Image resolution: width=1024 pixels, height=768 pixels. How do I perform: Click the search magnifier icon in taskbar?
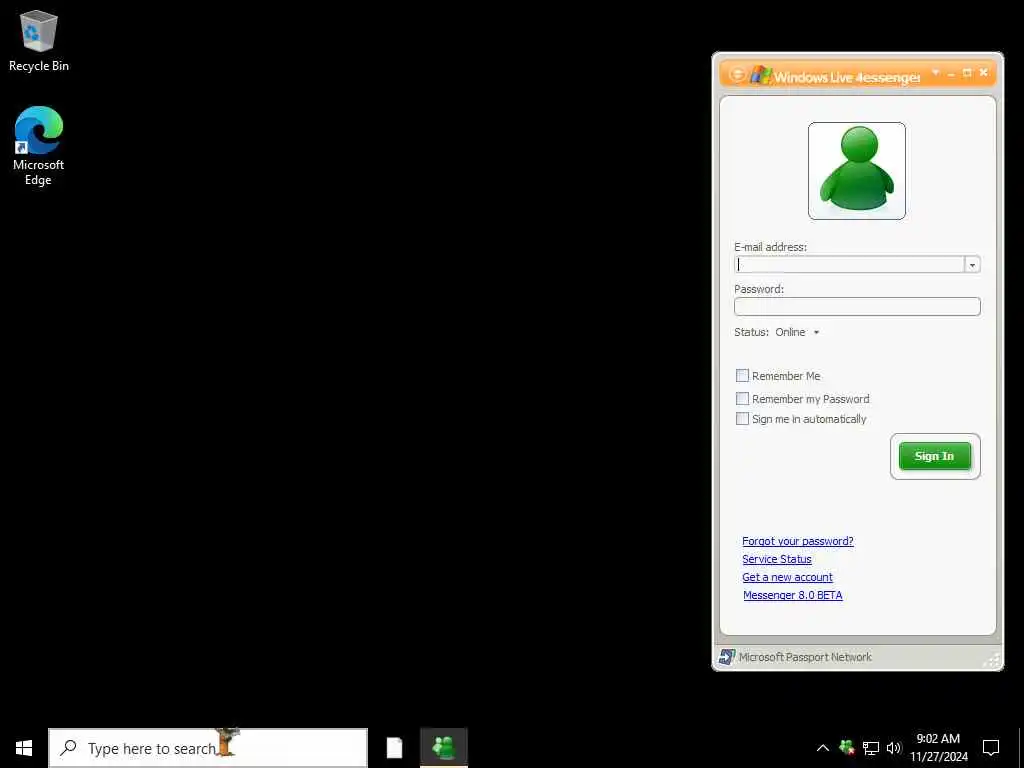(x=68, y=748)
